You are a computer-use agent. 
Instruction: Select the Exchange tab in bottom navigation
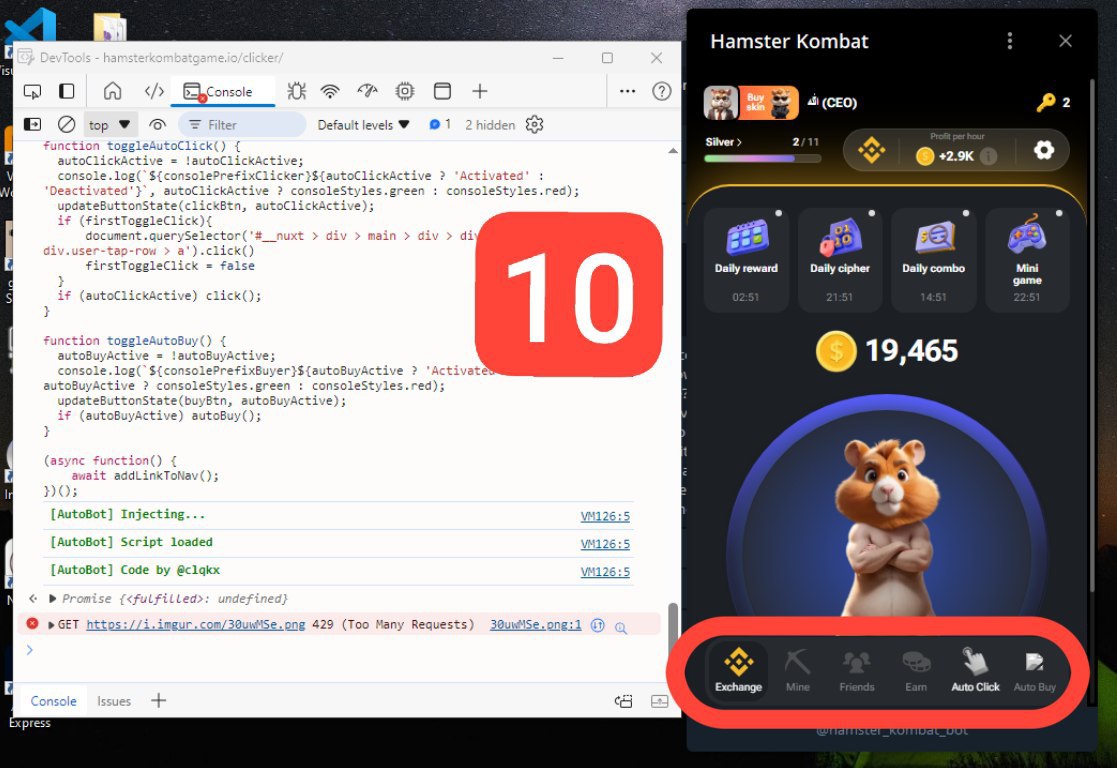click(x=739, y=670)
